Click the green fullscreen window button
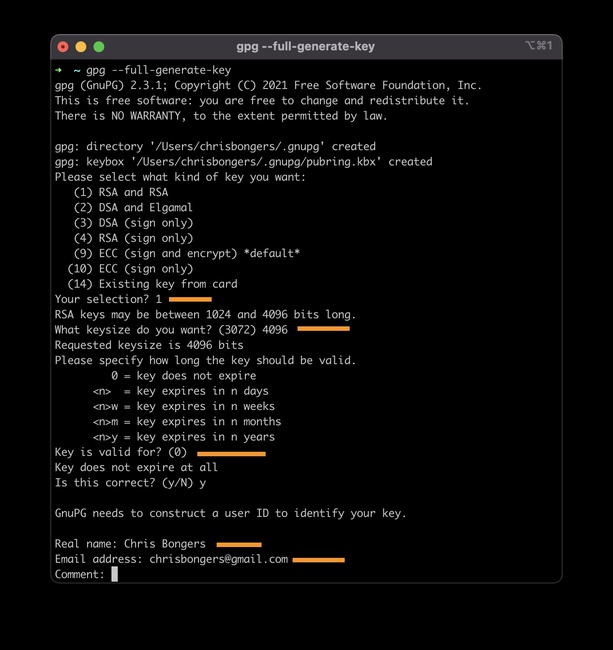Screen dimensions: 613x650 click(x=99, y=47)
